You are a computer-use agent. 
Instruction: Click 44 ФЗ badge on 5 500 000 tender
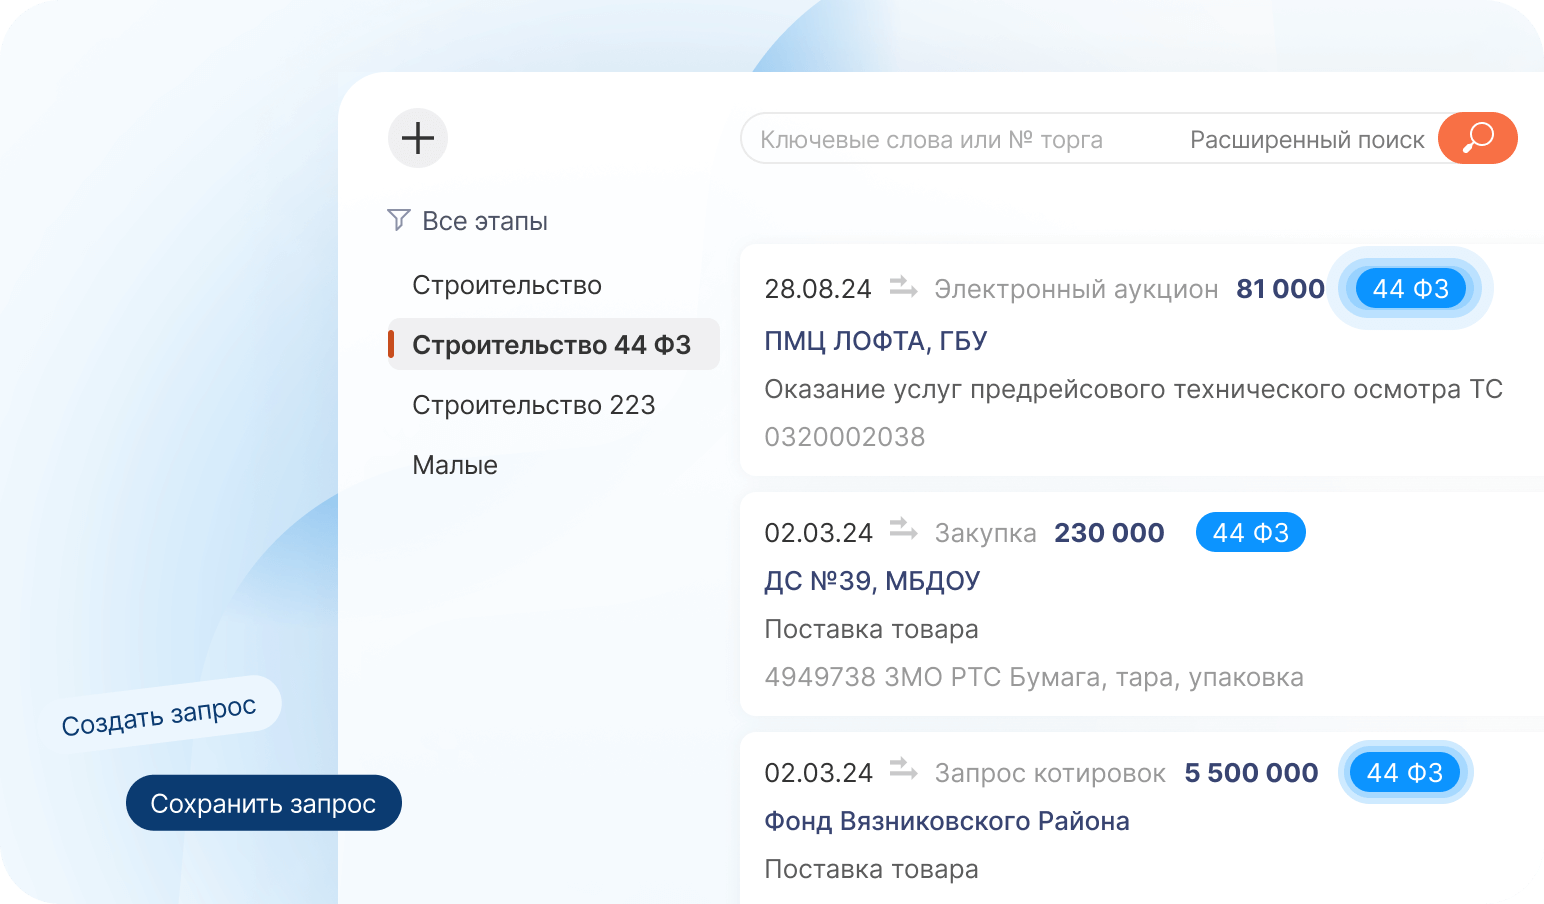coord(1405,772)
